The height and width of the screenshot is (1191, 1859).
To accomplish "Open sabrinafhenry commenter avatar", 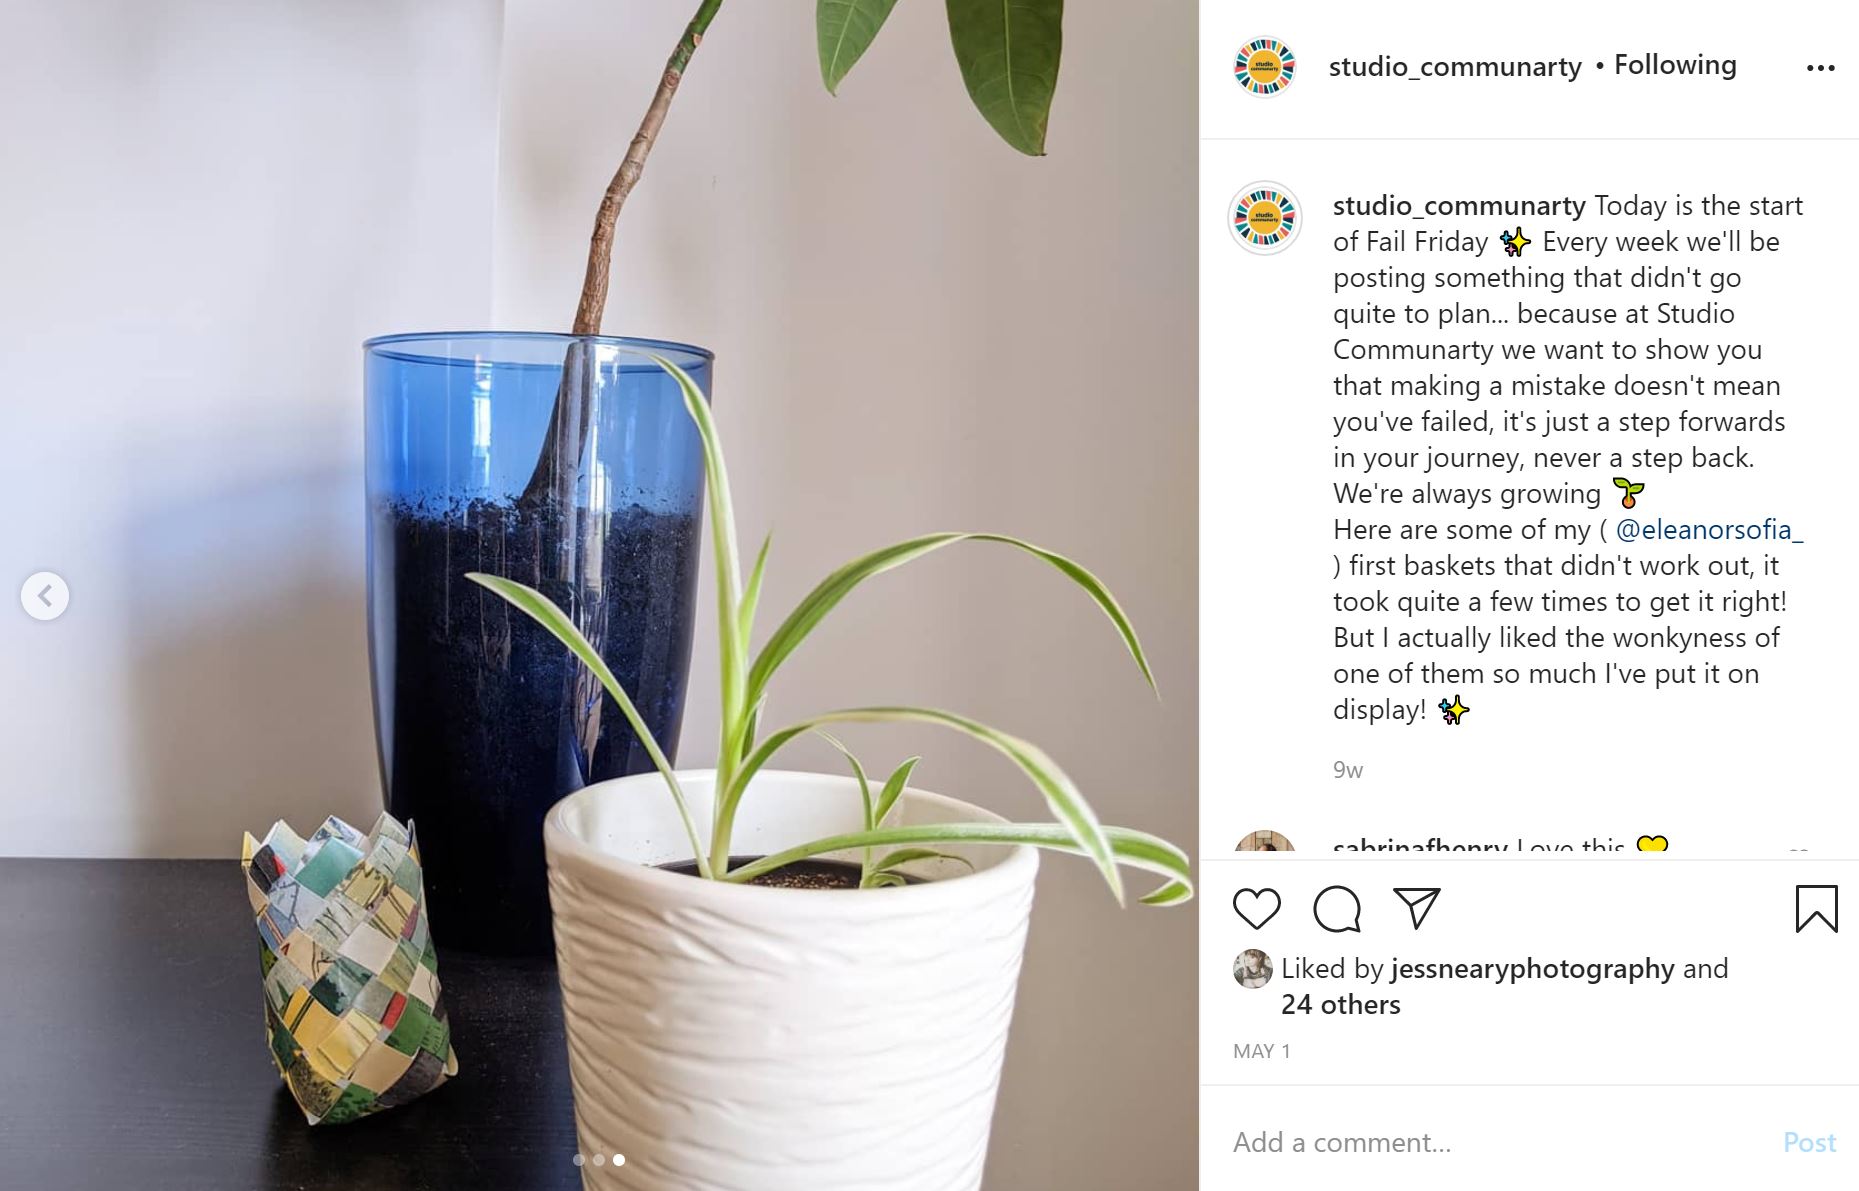I will (x=1265, y=843).
